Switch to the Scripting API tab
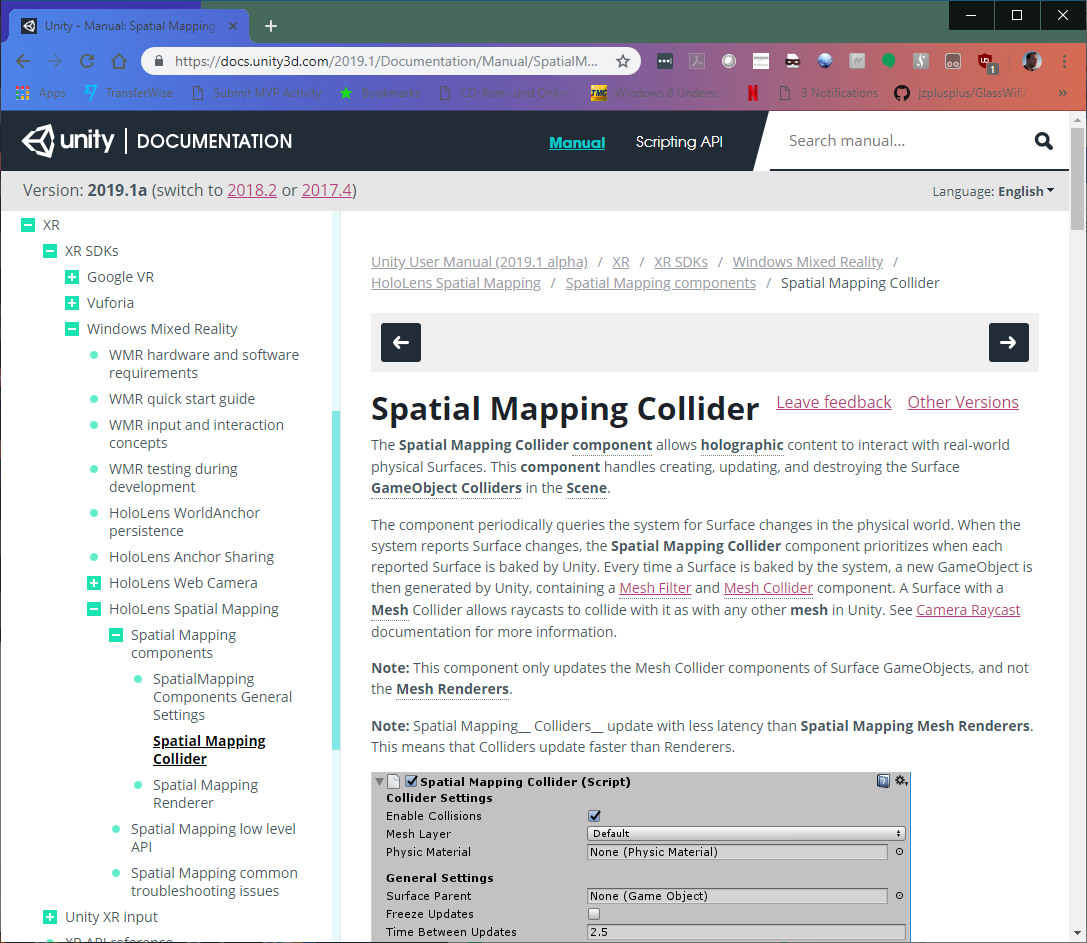 678,141
